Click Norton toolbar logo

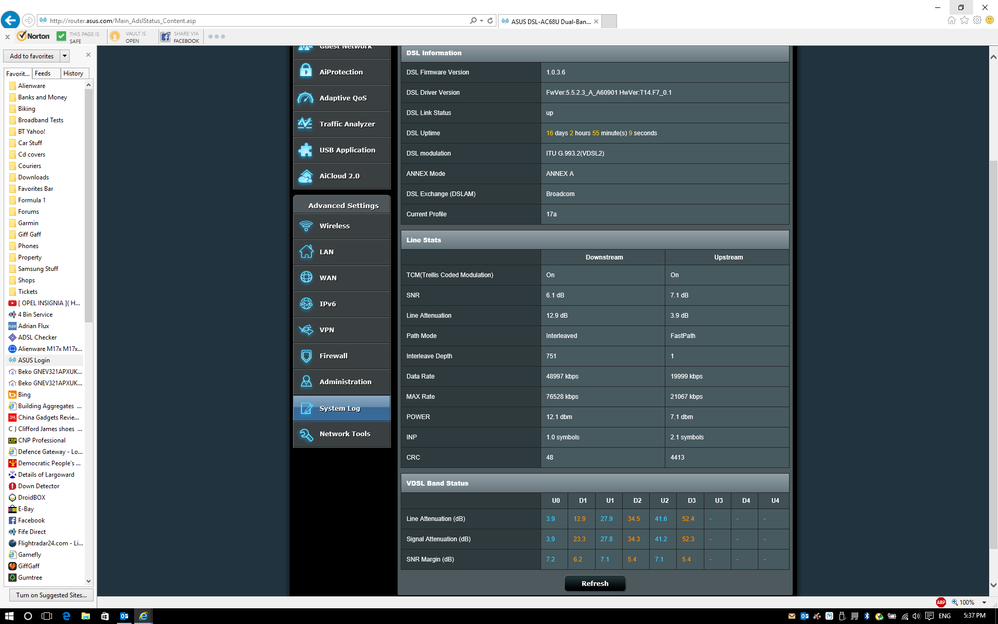(x=33, y=36)
